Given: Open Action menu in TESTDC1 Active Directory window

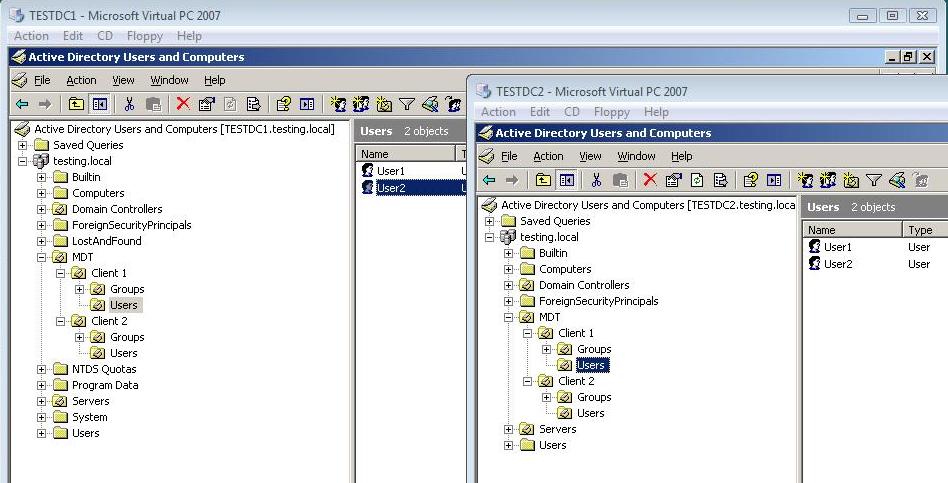Looking at the screenshot, I should tap(81, 80).
